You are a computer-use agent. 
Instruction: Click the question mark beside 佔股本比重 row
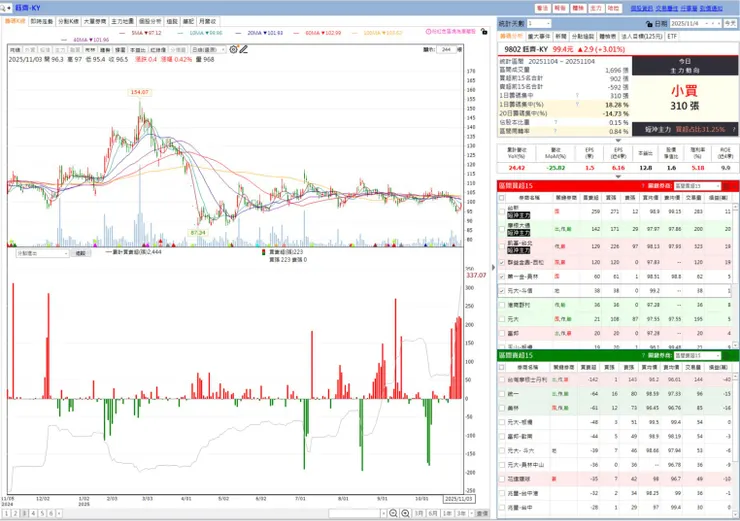[555, 122]
